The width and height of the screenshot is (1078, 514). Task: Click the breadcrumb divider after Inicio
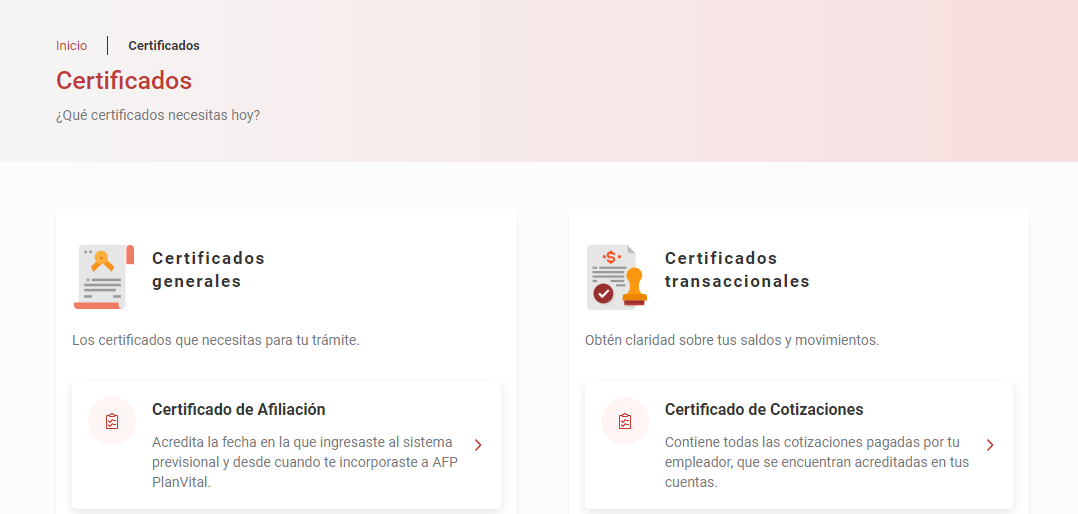(x=108, y=46)
